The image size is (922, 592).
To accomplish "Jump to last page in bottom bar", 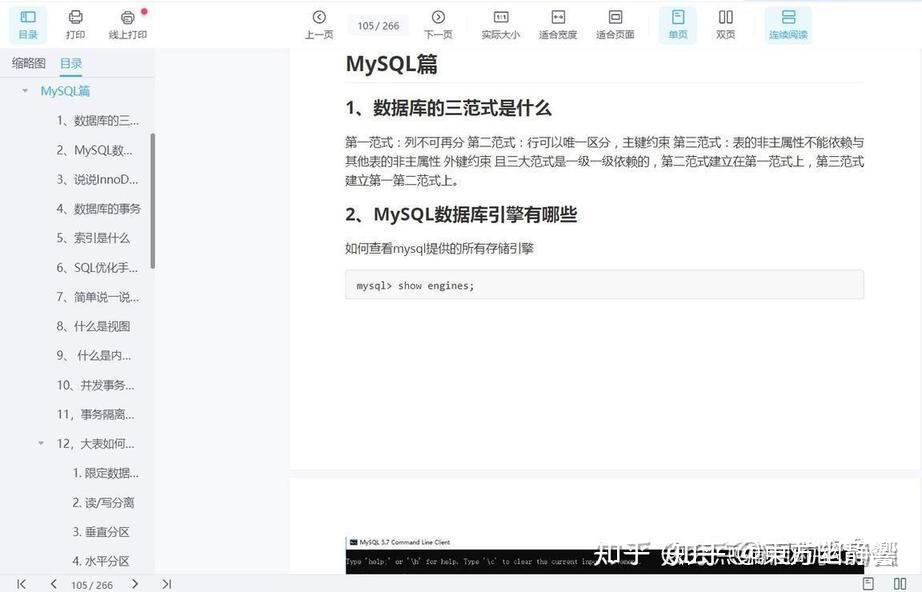I will click(x=166, y=584).
